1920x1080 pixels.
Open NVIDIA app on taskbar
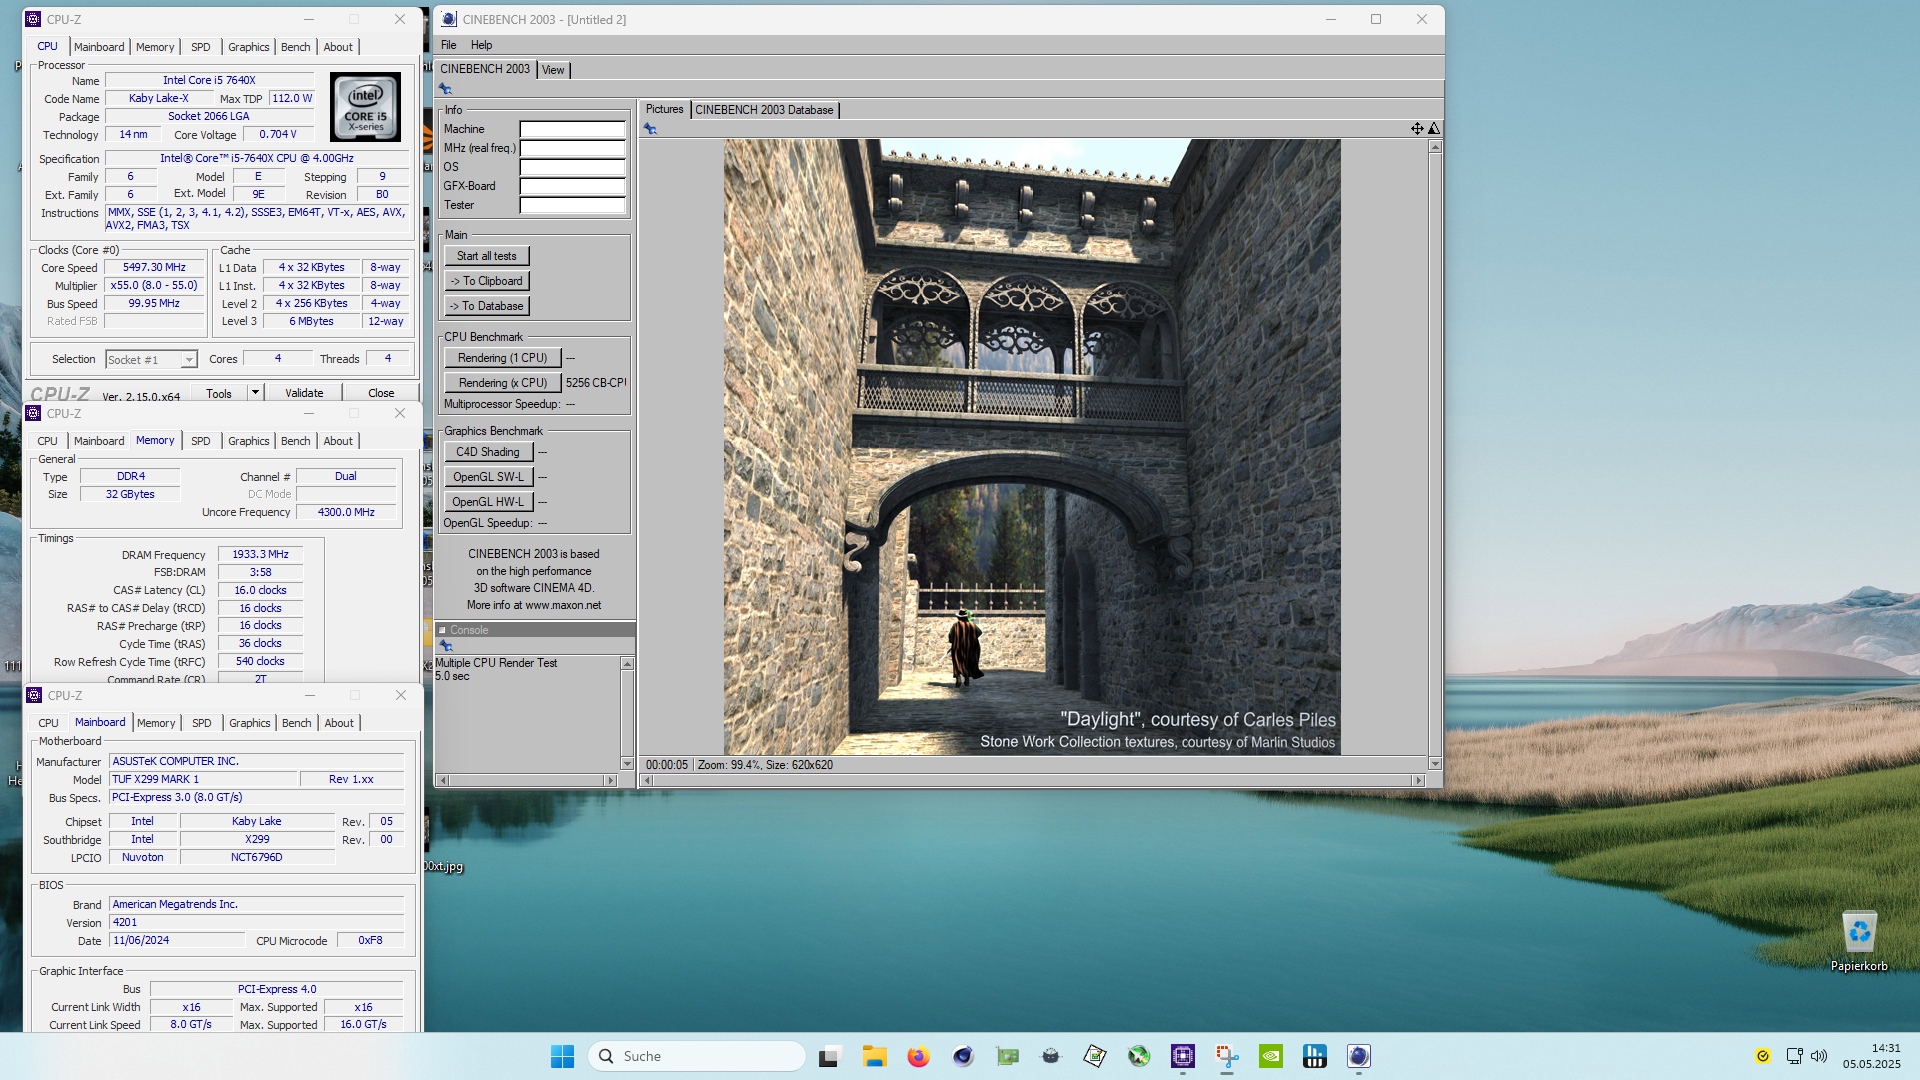click(1271, 1056)
